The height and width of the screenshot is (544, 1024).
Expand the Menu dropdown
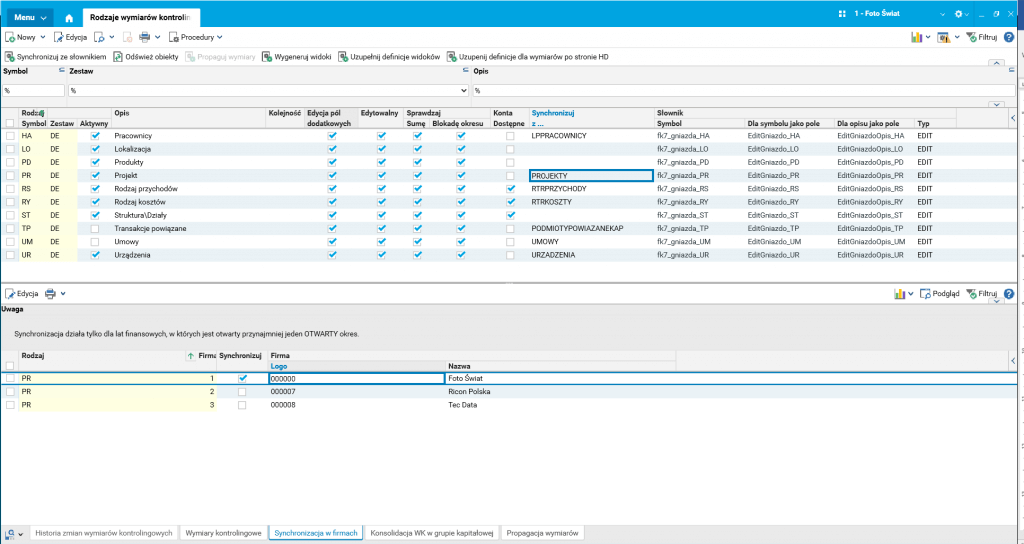[31, 18]
